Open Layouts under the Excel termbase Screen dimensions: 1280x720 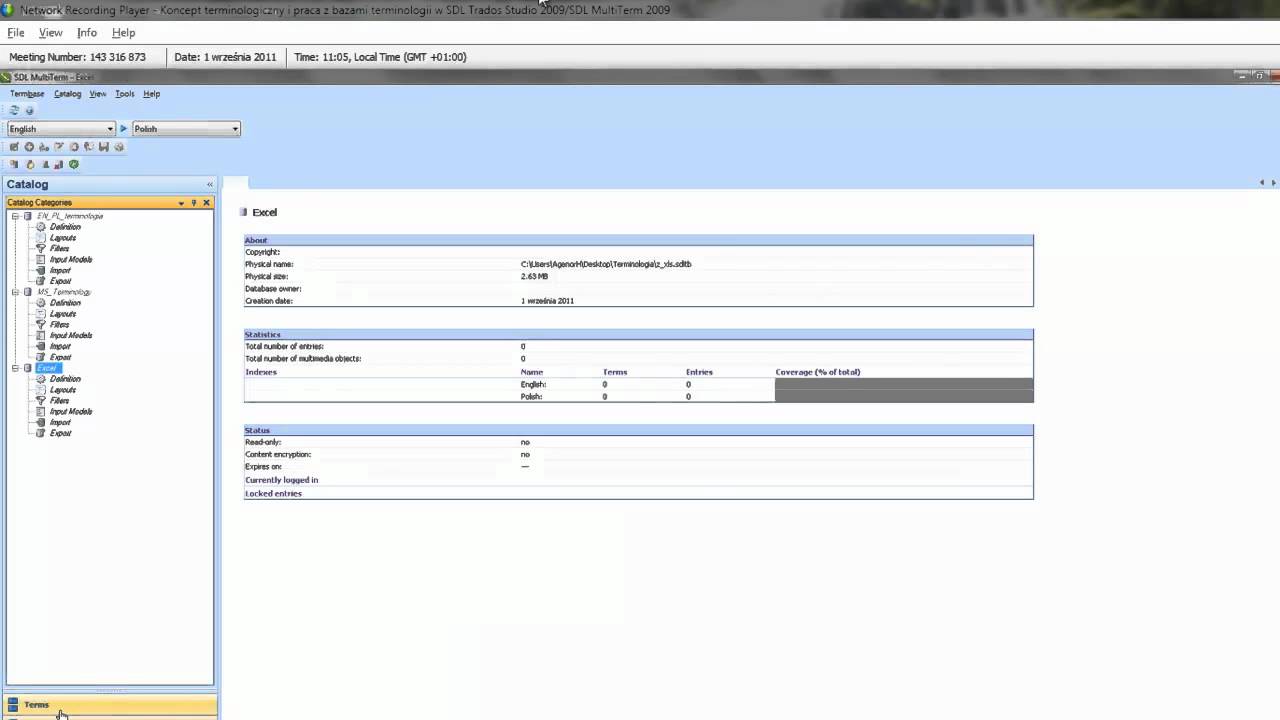[63, 390]
